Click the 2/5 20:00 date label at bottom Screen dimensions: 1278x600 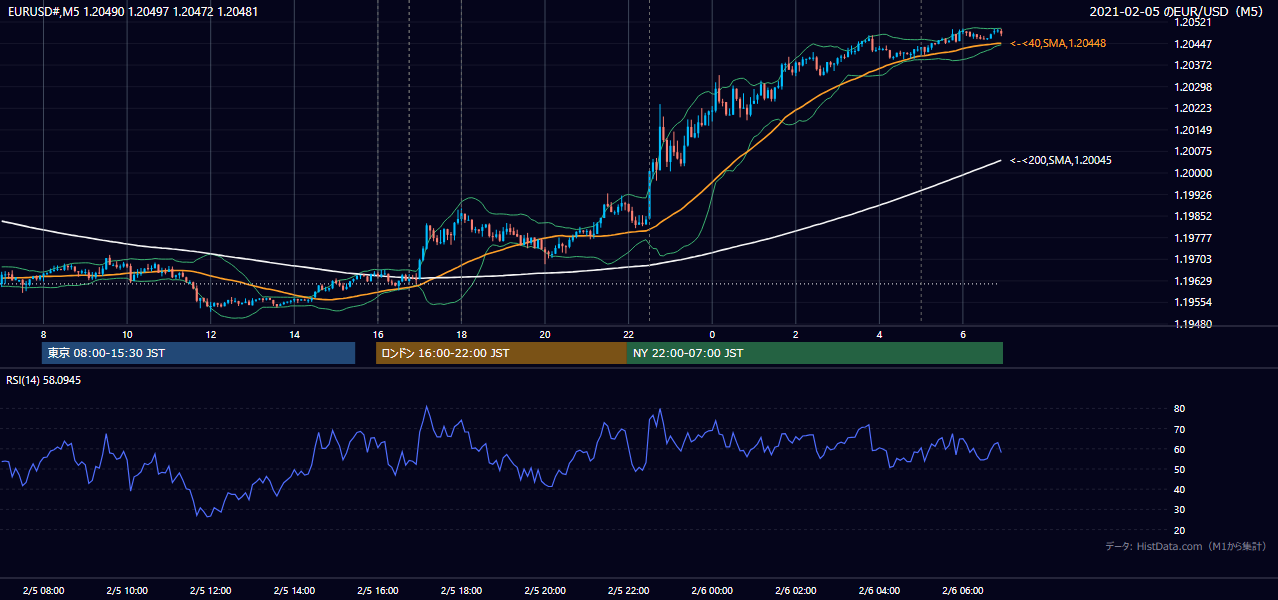[x=545, y=591]
